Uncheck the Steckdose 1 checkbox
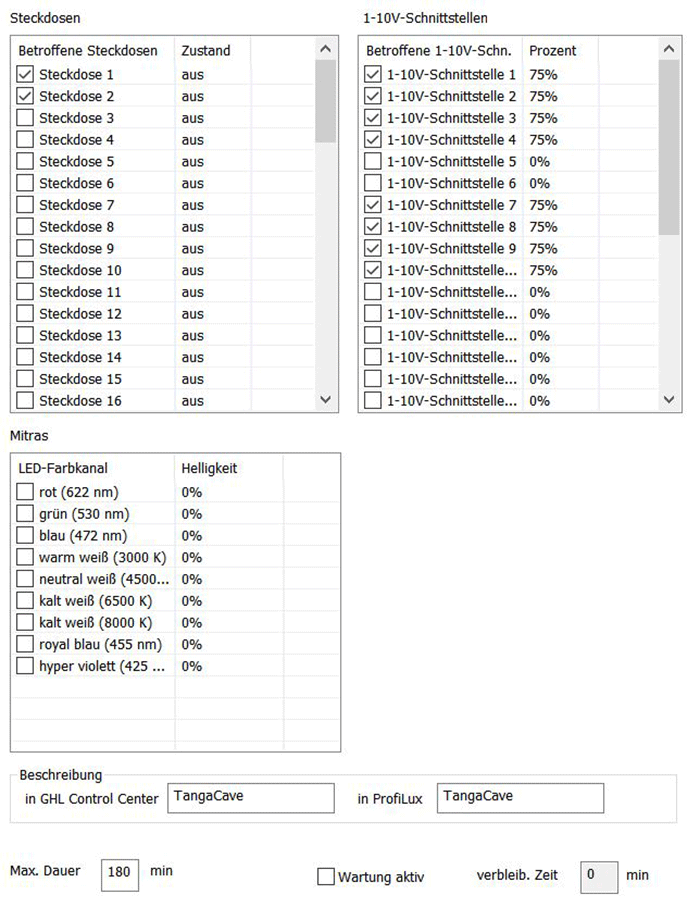This screenshot has width=700, height=920. tap(26, 75)
